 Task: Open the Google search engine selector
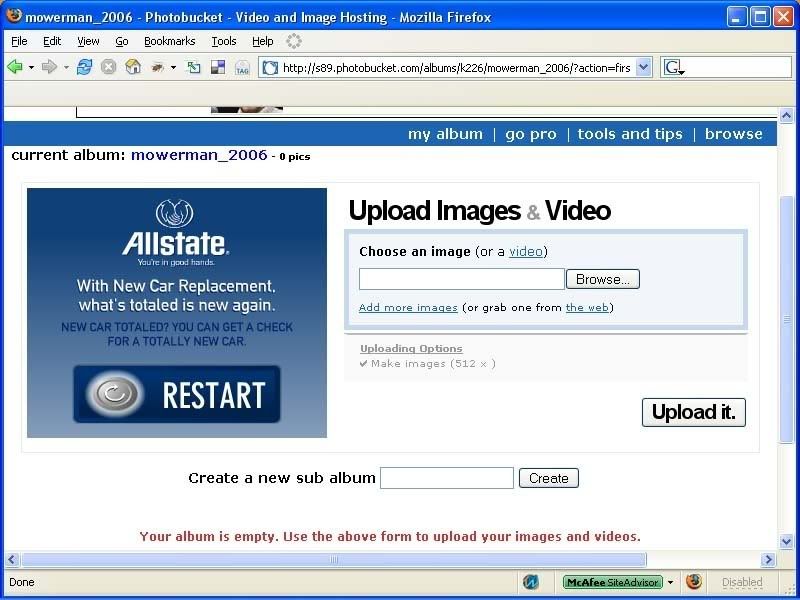point(673,67)
